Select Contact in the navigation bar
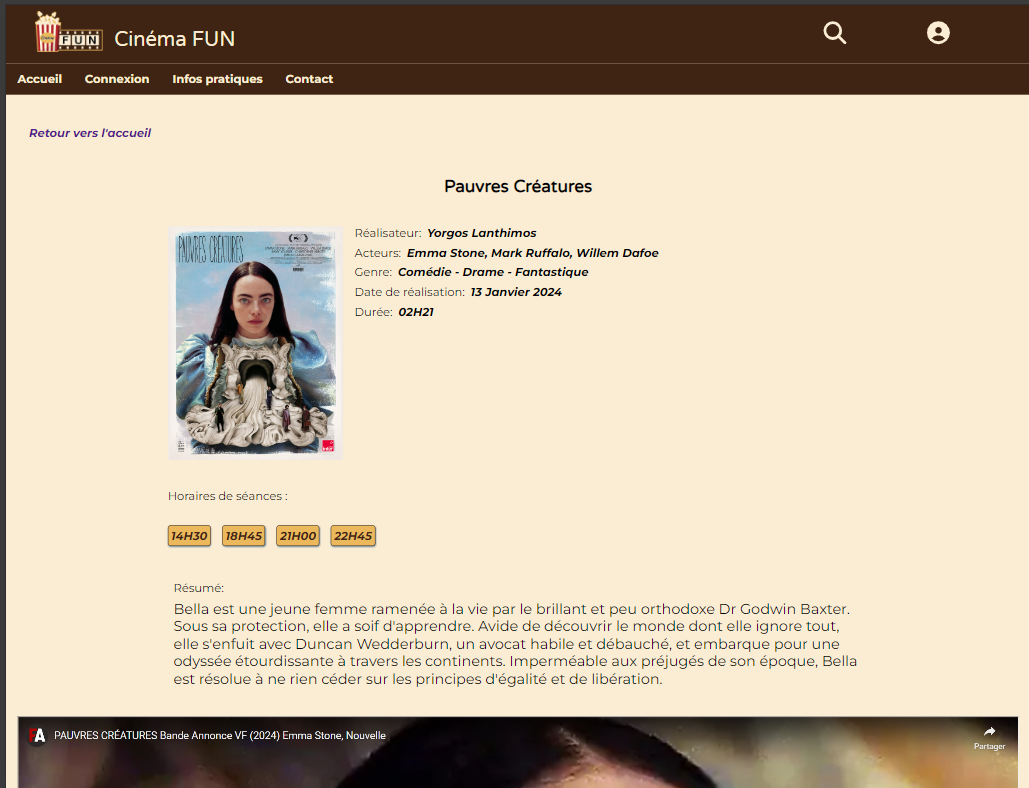 (309, 79)
